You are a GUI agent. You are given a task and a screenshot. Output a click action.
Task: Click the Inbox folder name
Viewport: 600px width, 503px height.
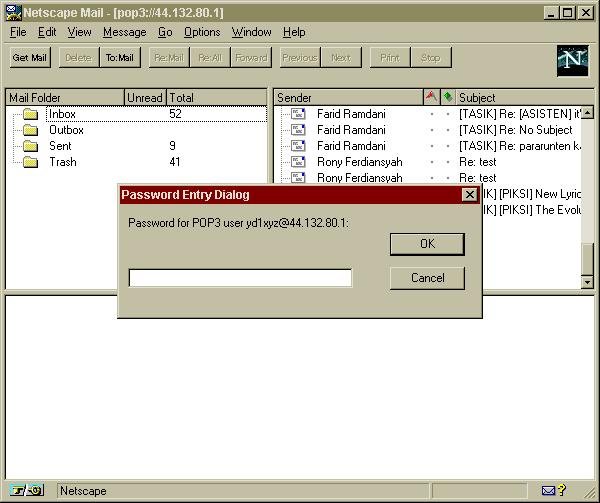[62, 114]
